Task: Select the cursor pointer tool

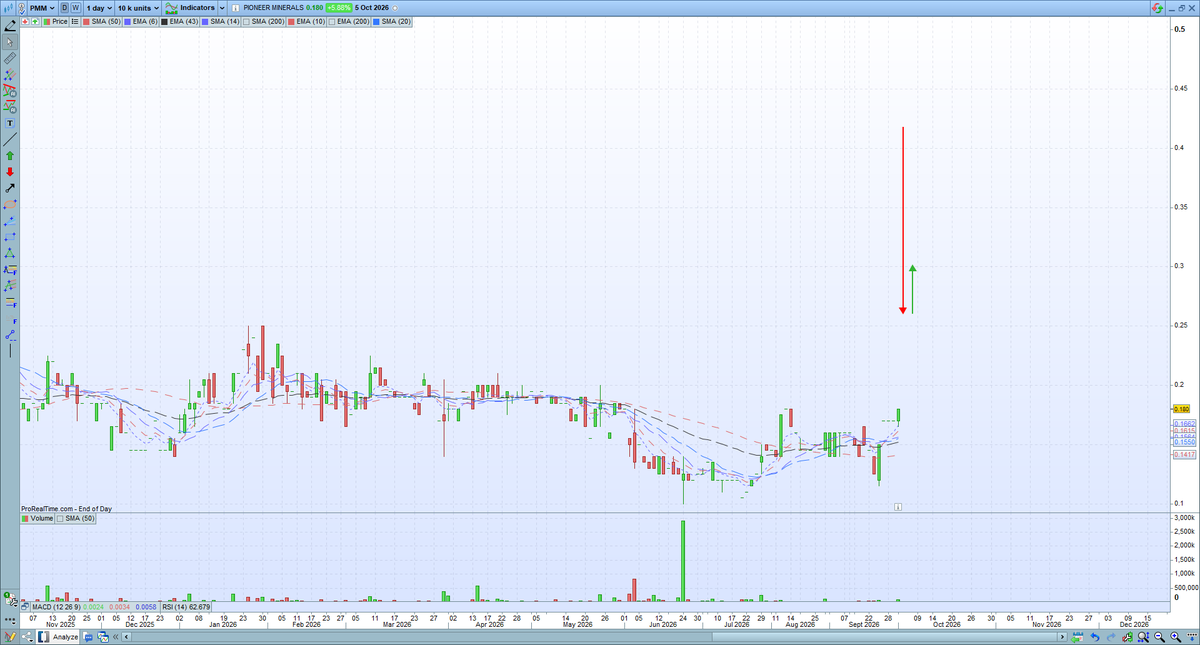Action: tap(10, 42)
